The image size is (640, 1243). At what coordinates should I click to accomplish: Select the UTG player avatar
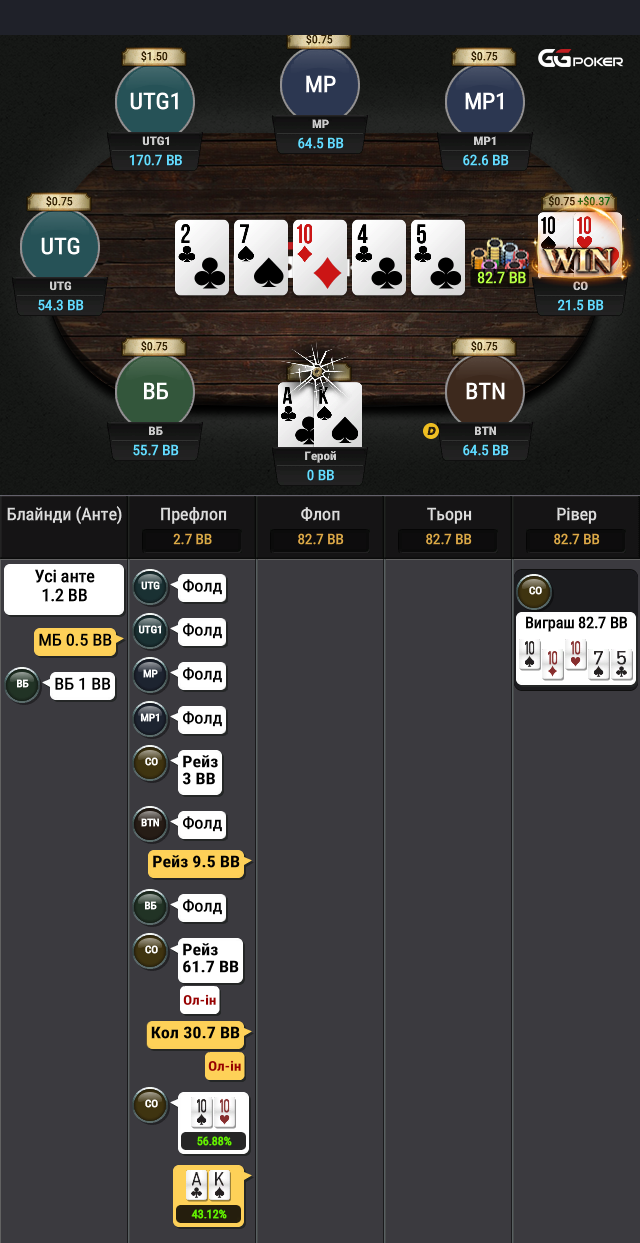[60, 246]
